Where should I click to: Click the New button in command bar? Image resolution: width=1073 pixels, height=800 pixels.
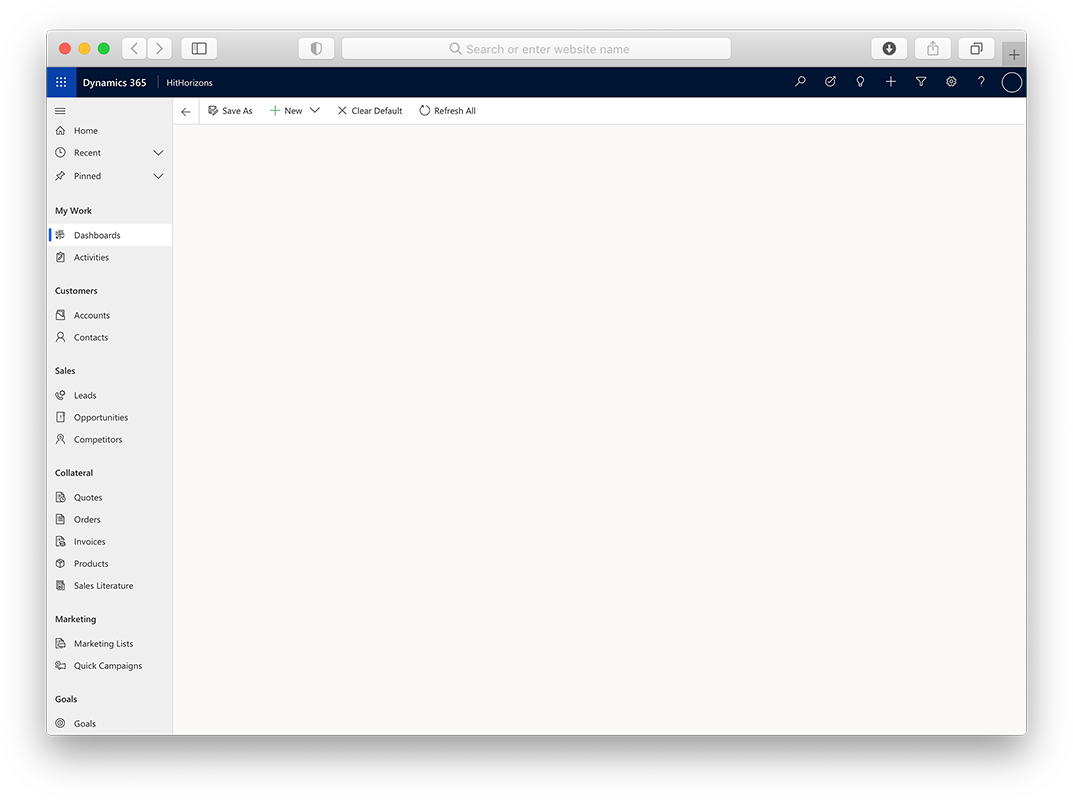click(286, 111)
